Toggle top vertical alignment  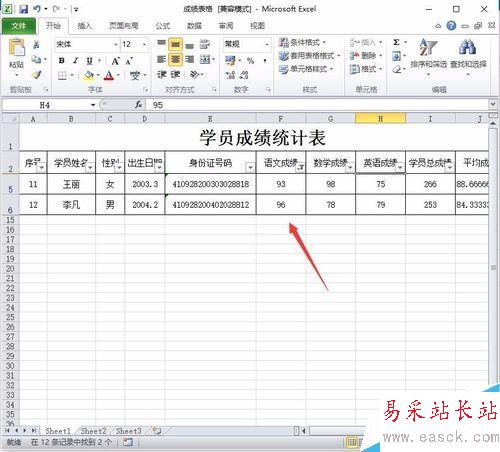161,43
